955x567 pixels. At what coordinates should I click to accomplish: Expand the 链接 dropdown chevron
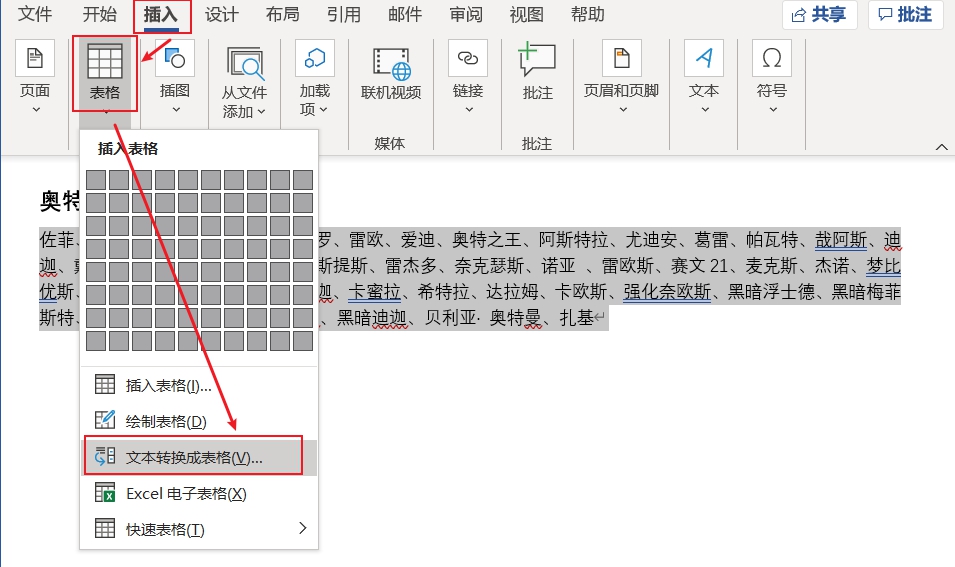tap(469, 110)
